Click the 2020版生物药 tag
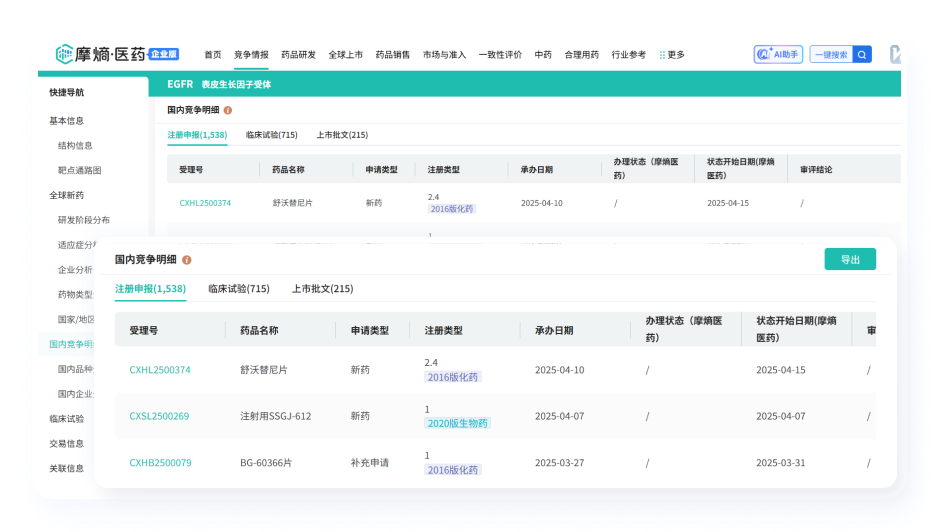Viewport: 940px width, 532px height. tap(457, 423)
